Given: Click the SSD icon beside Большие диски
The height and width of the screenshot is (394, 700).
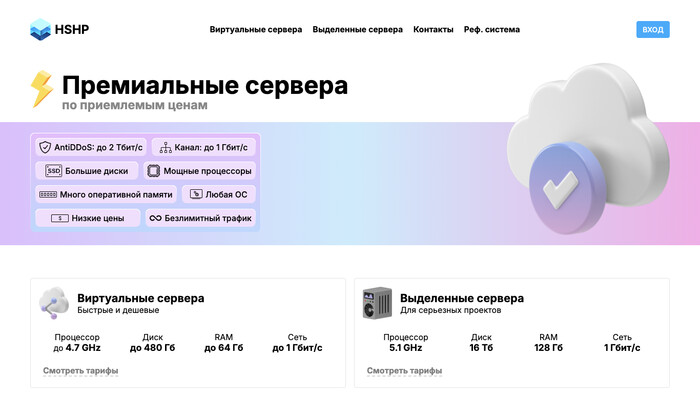Looking at the screenshot, I should (x=54, y=171).
